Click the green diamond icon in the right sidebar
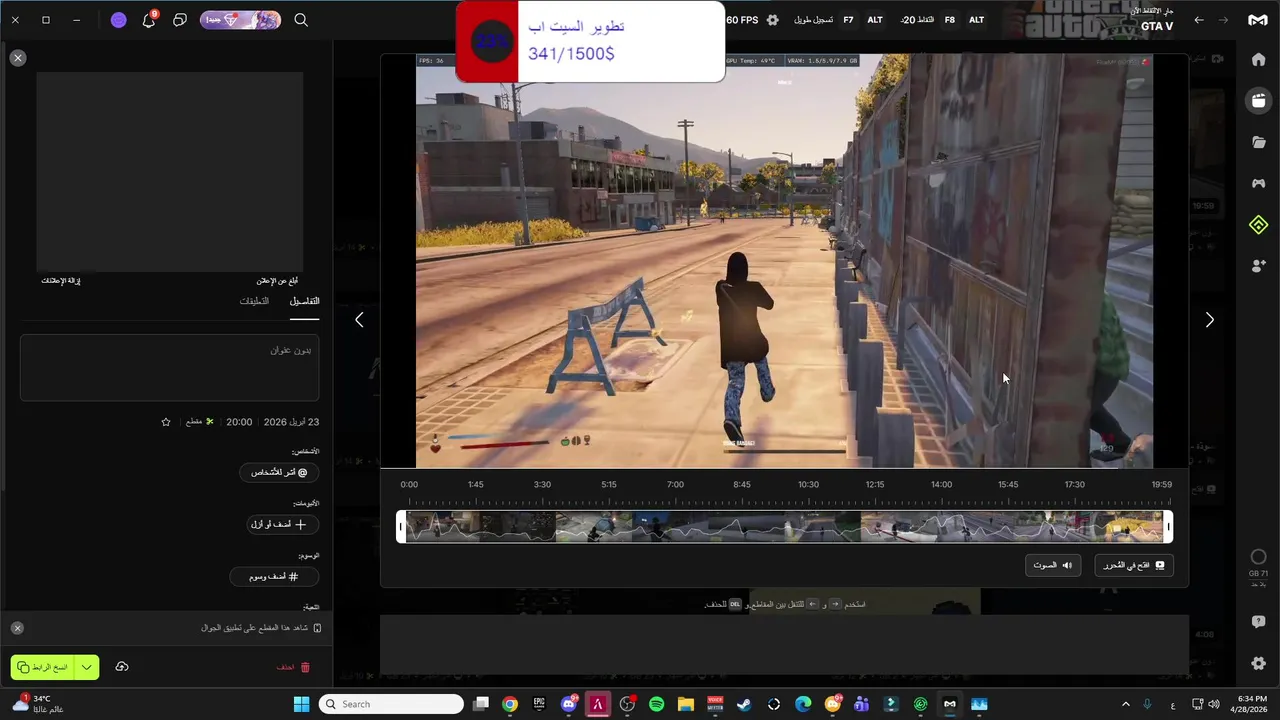This screenshot has width=1280, height=720. [1258, 225]
